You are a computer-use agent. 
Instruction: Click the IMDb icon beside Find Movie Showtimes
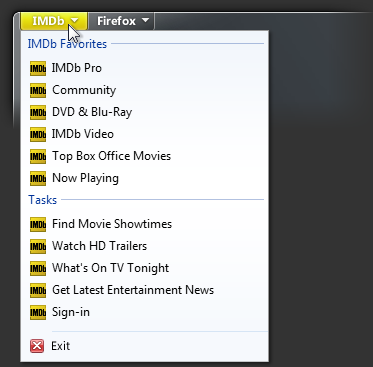point(38,224)
